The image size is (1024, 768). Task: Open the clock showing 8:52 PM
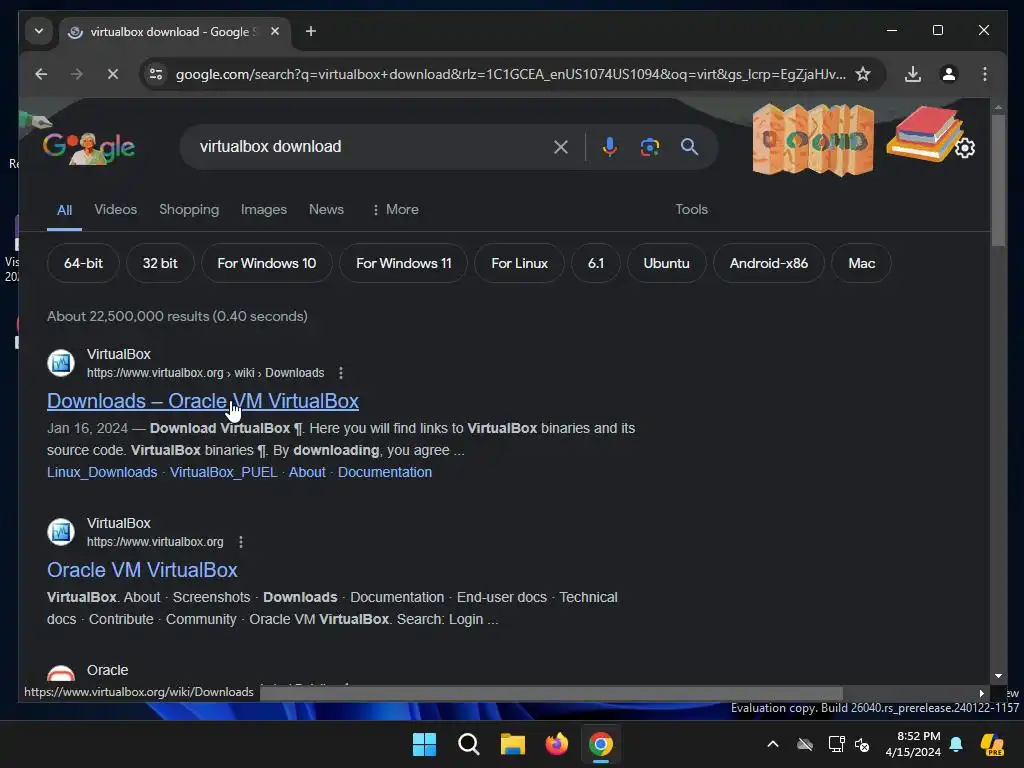click(913, 744)
